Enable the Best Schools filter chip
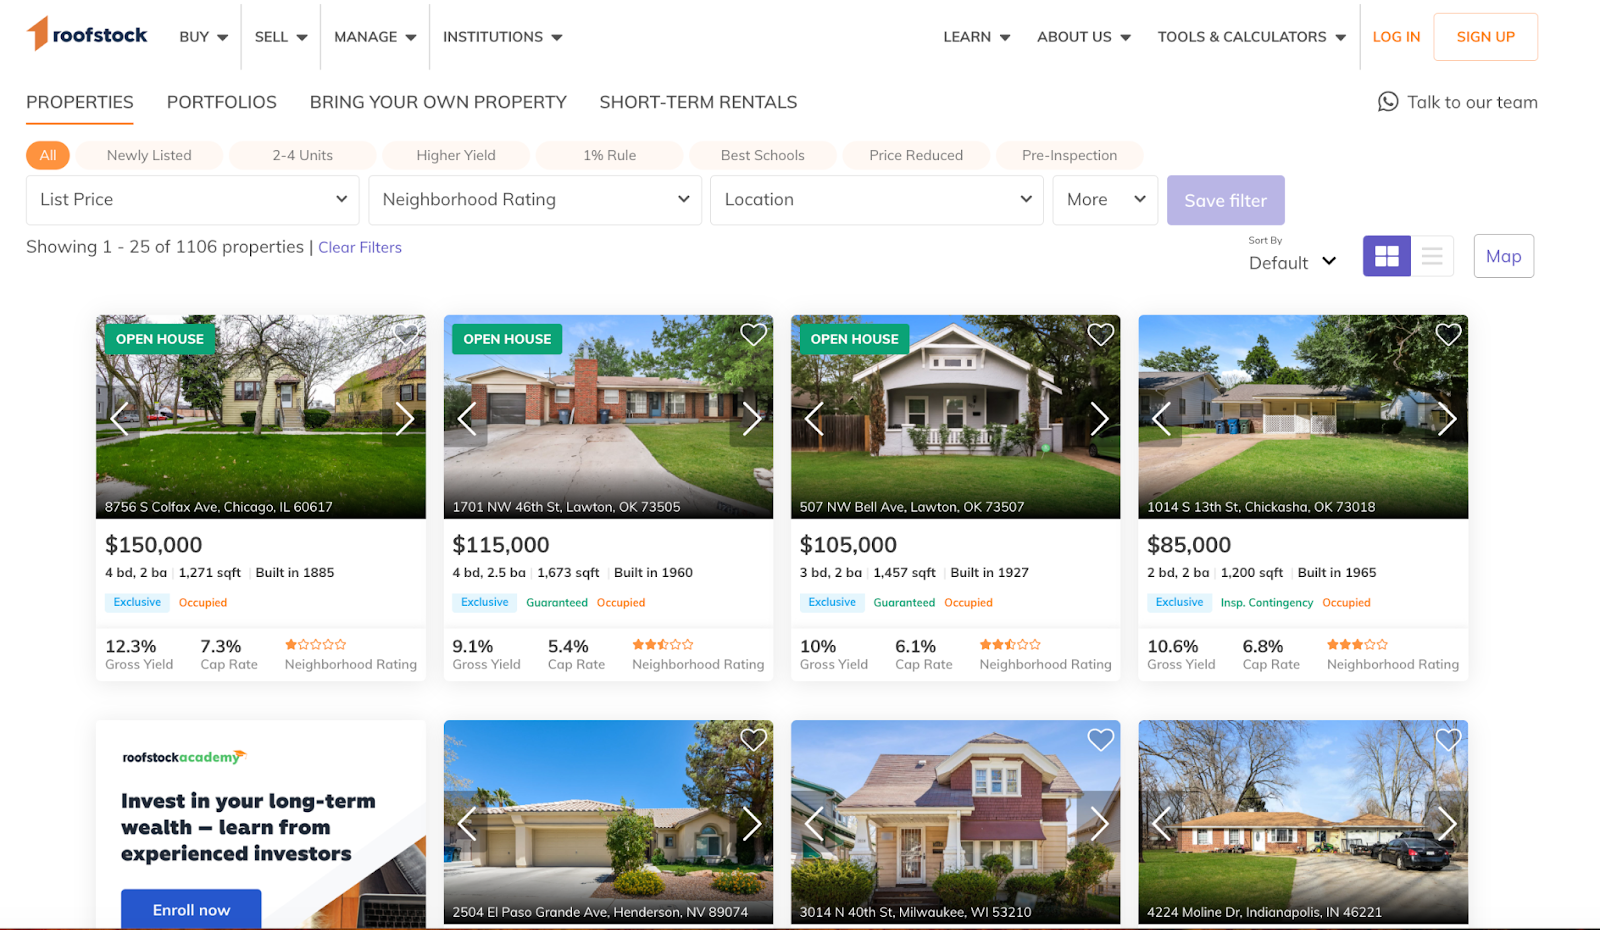1600x930 pixels. click(x=762, y=155)
